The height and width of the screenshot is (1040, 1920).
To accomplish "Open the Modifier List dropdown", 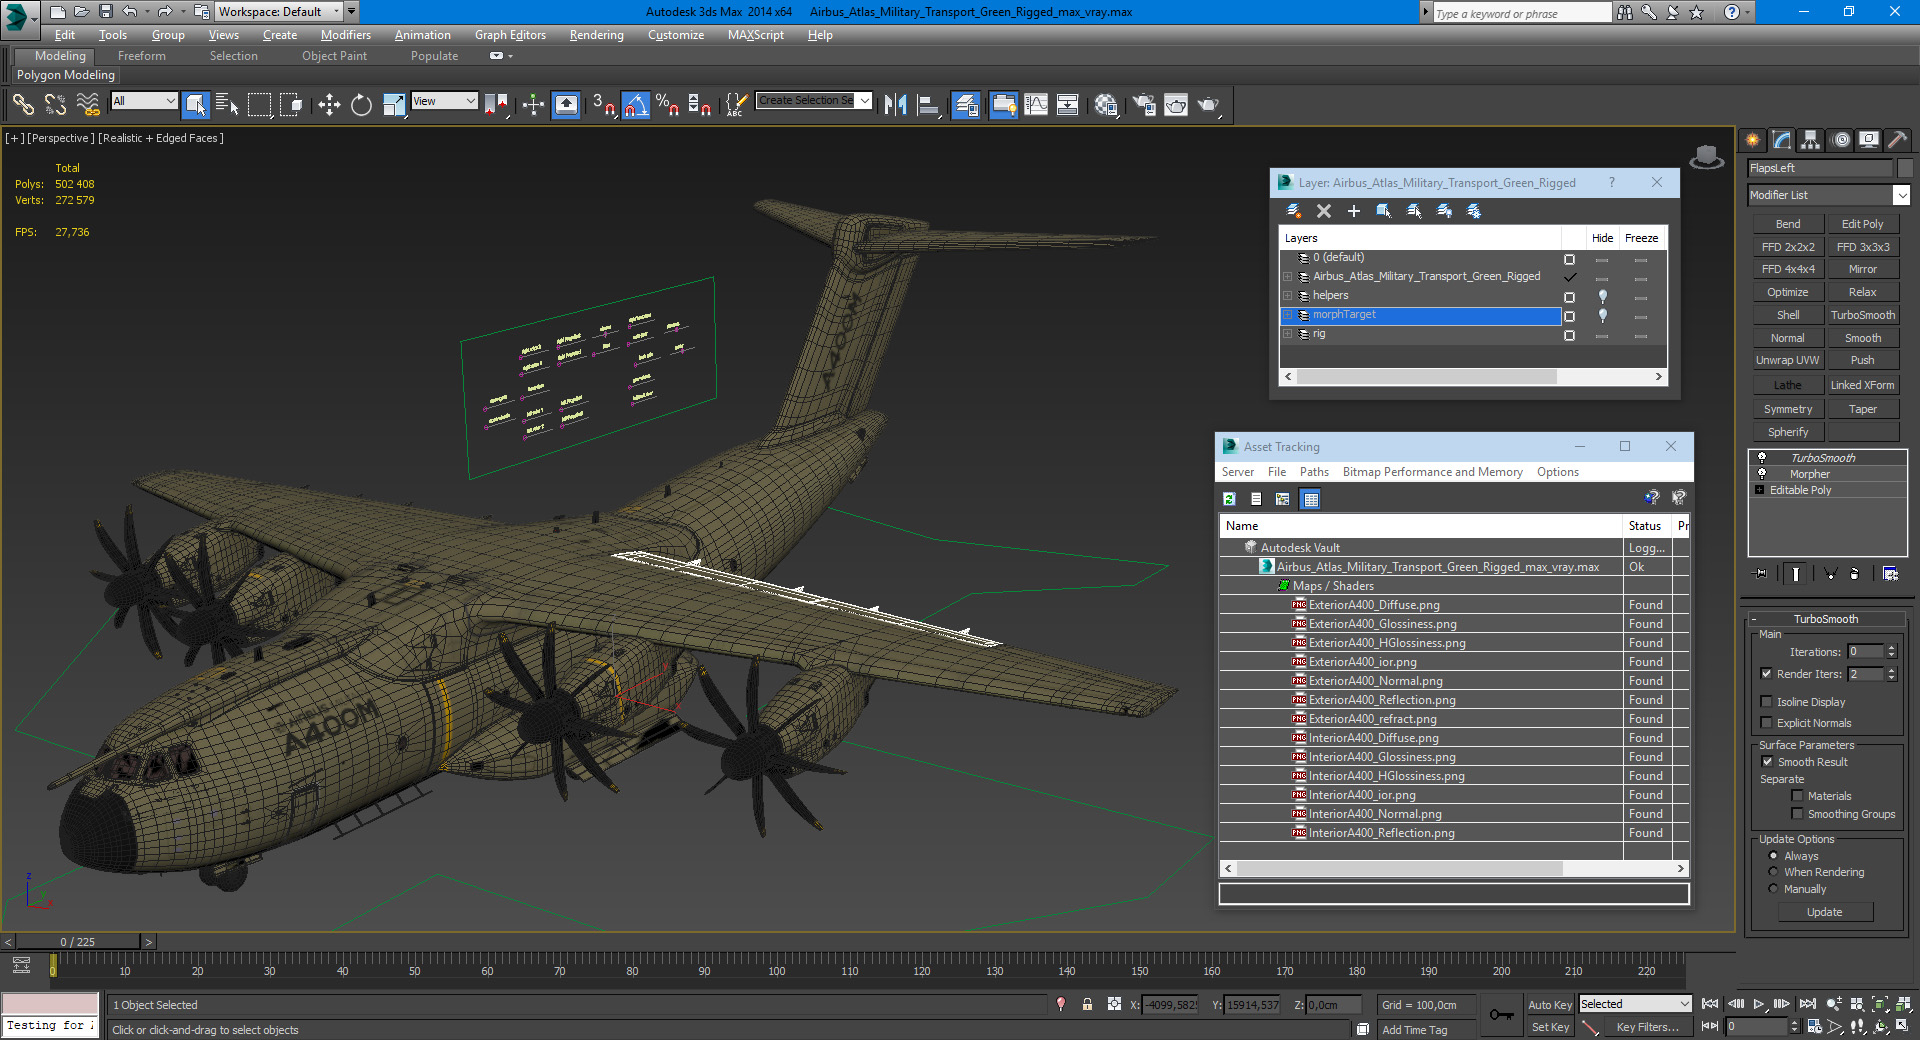I will tap(1901, 195).
